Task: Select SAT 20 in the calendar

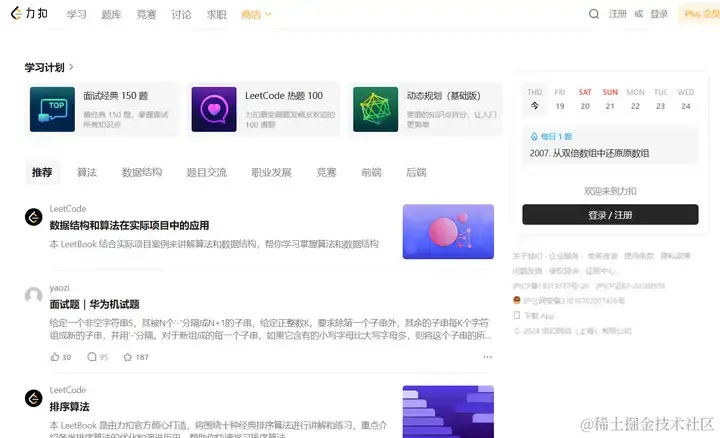Action: [585, 99]
